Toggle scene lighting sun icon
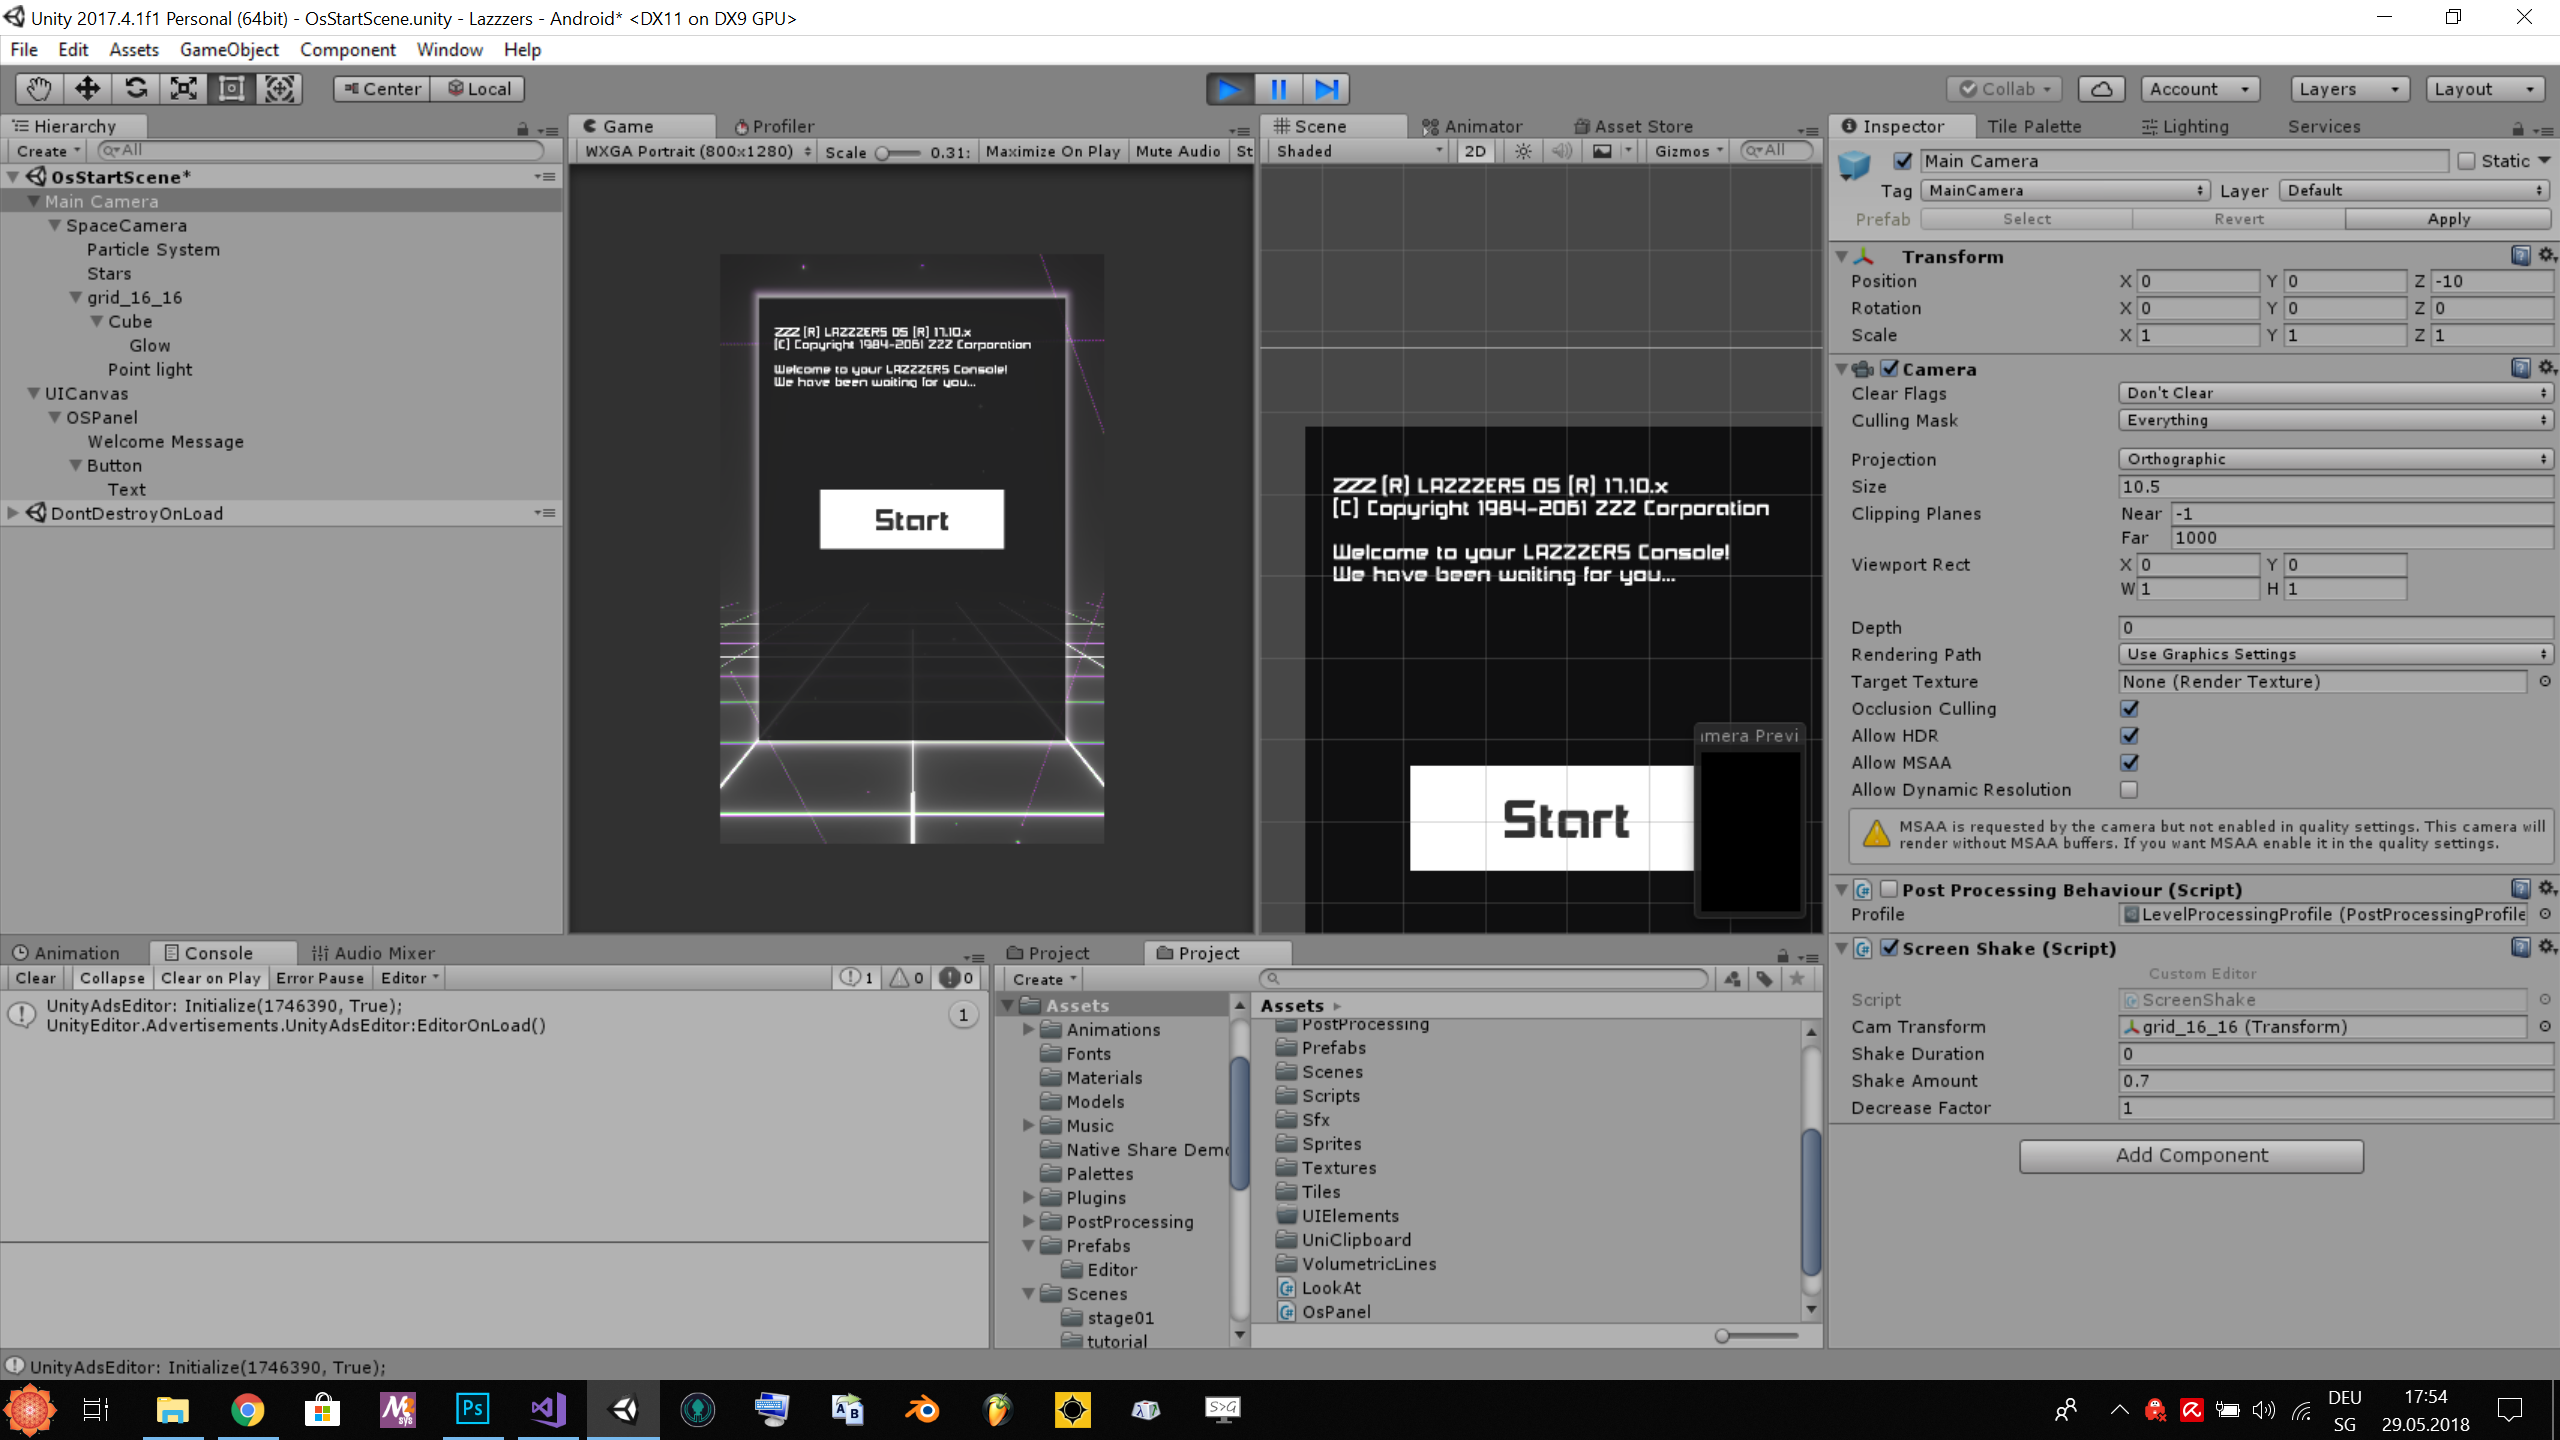The width and height of the screenshot is (2560, 1440). tap(1523, 151)
